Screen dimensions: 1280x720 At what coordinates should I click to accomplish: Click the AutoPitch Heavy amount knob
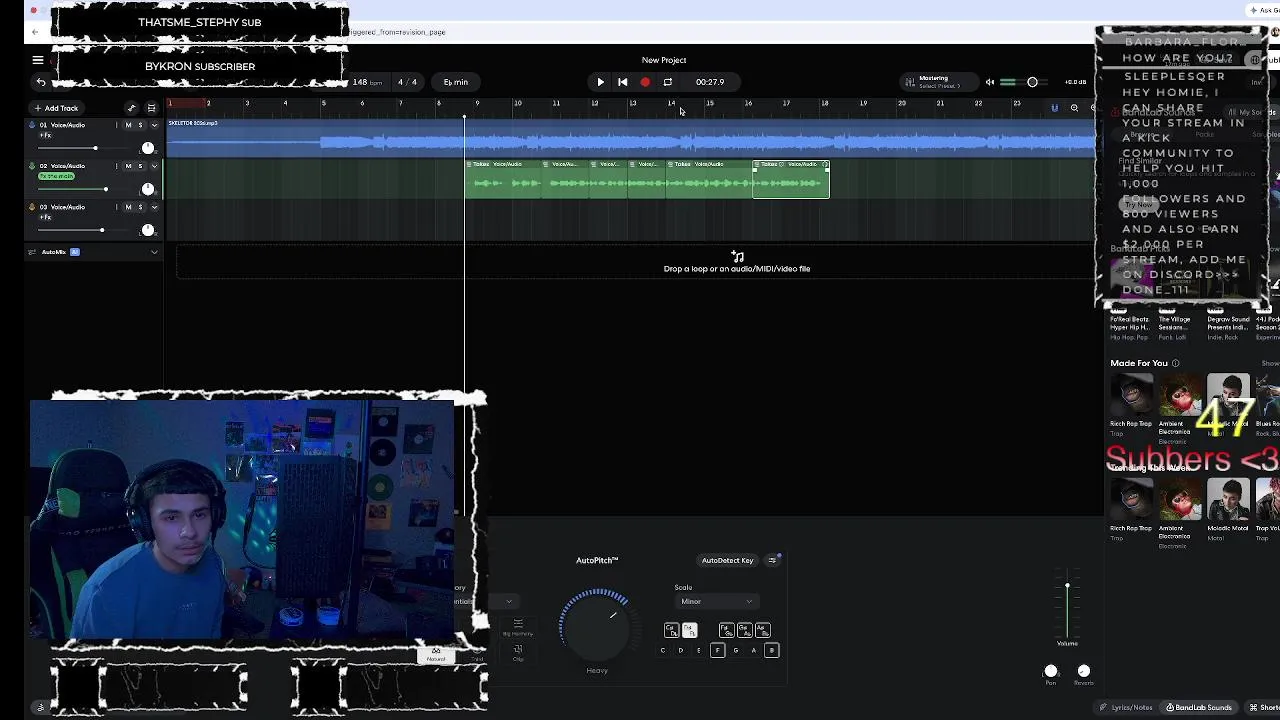tap(597, 628)
